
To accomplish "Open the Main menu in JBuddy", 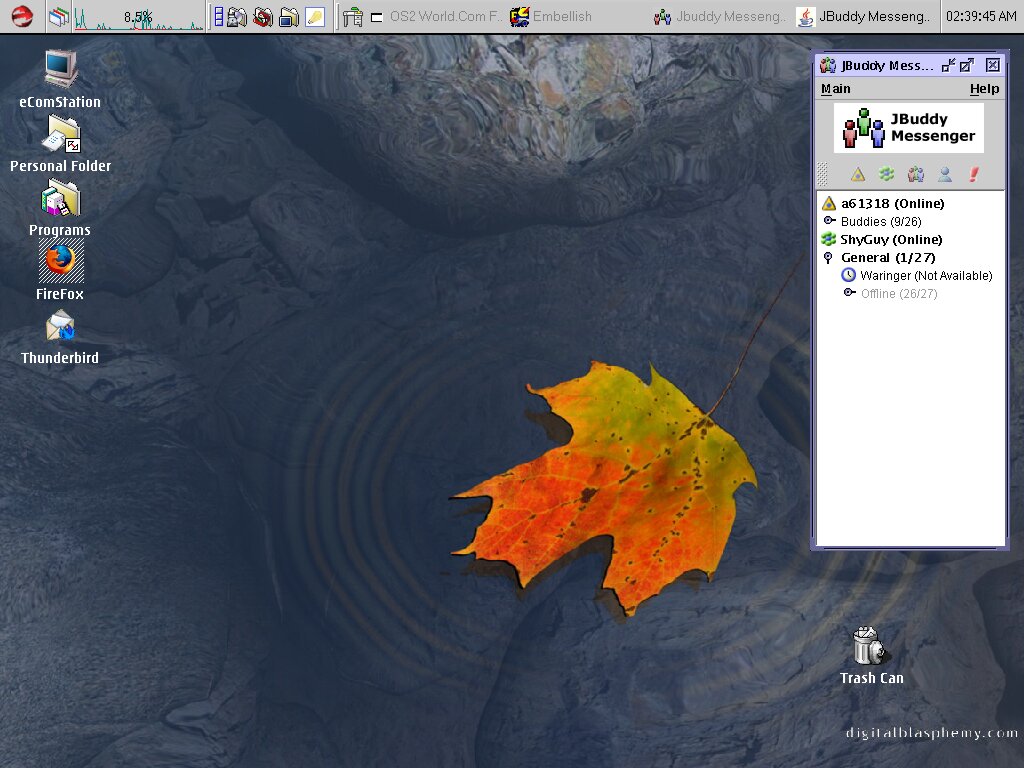I will [x=835, y=89].
